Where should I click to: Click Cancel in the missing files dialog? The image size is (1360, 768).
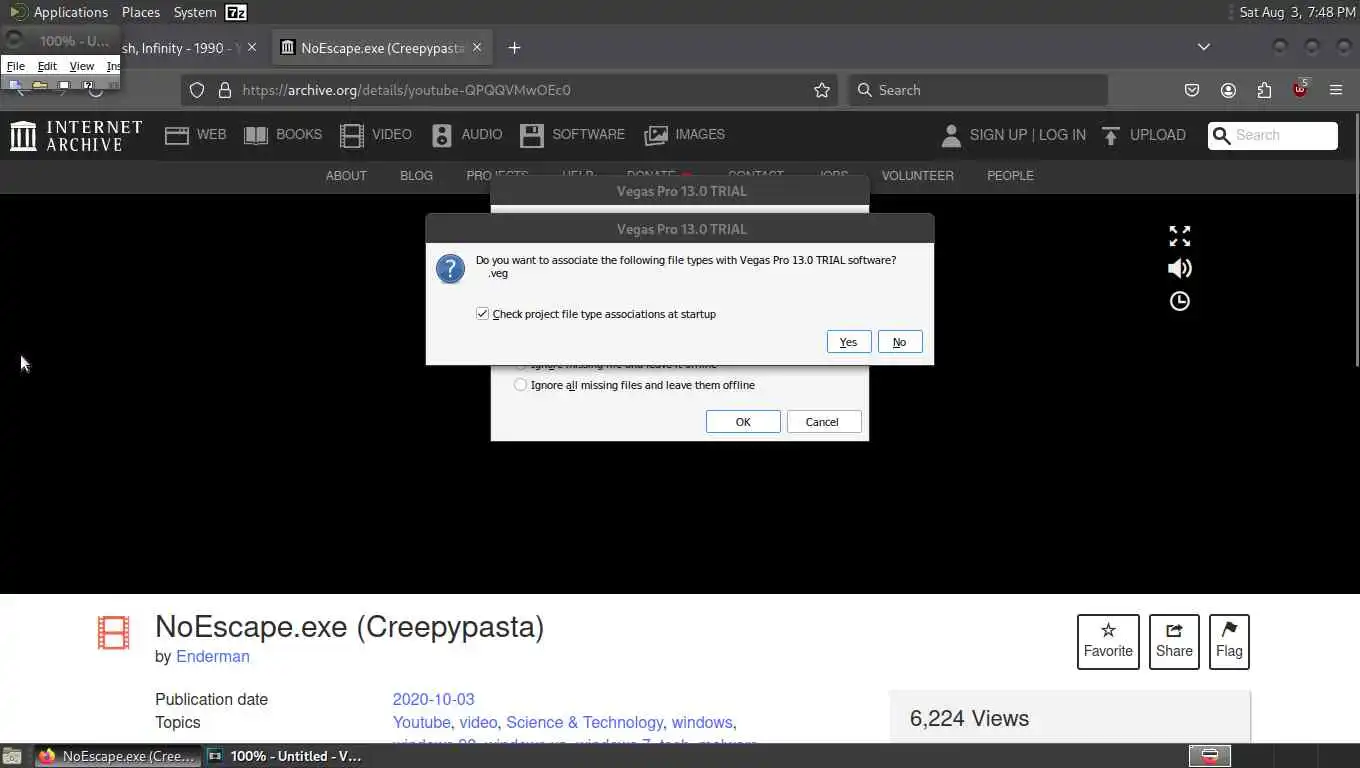[822, 422]
